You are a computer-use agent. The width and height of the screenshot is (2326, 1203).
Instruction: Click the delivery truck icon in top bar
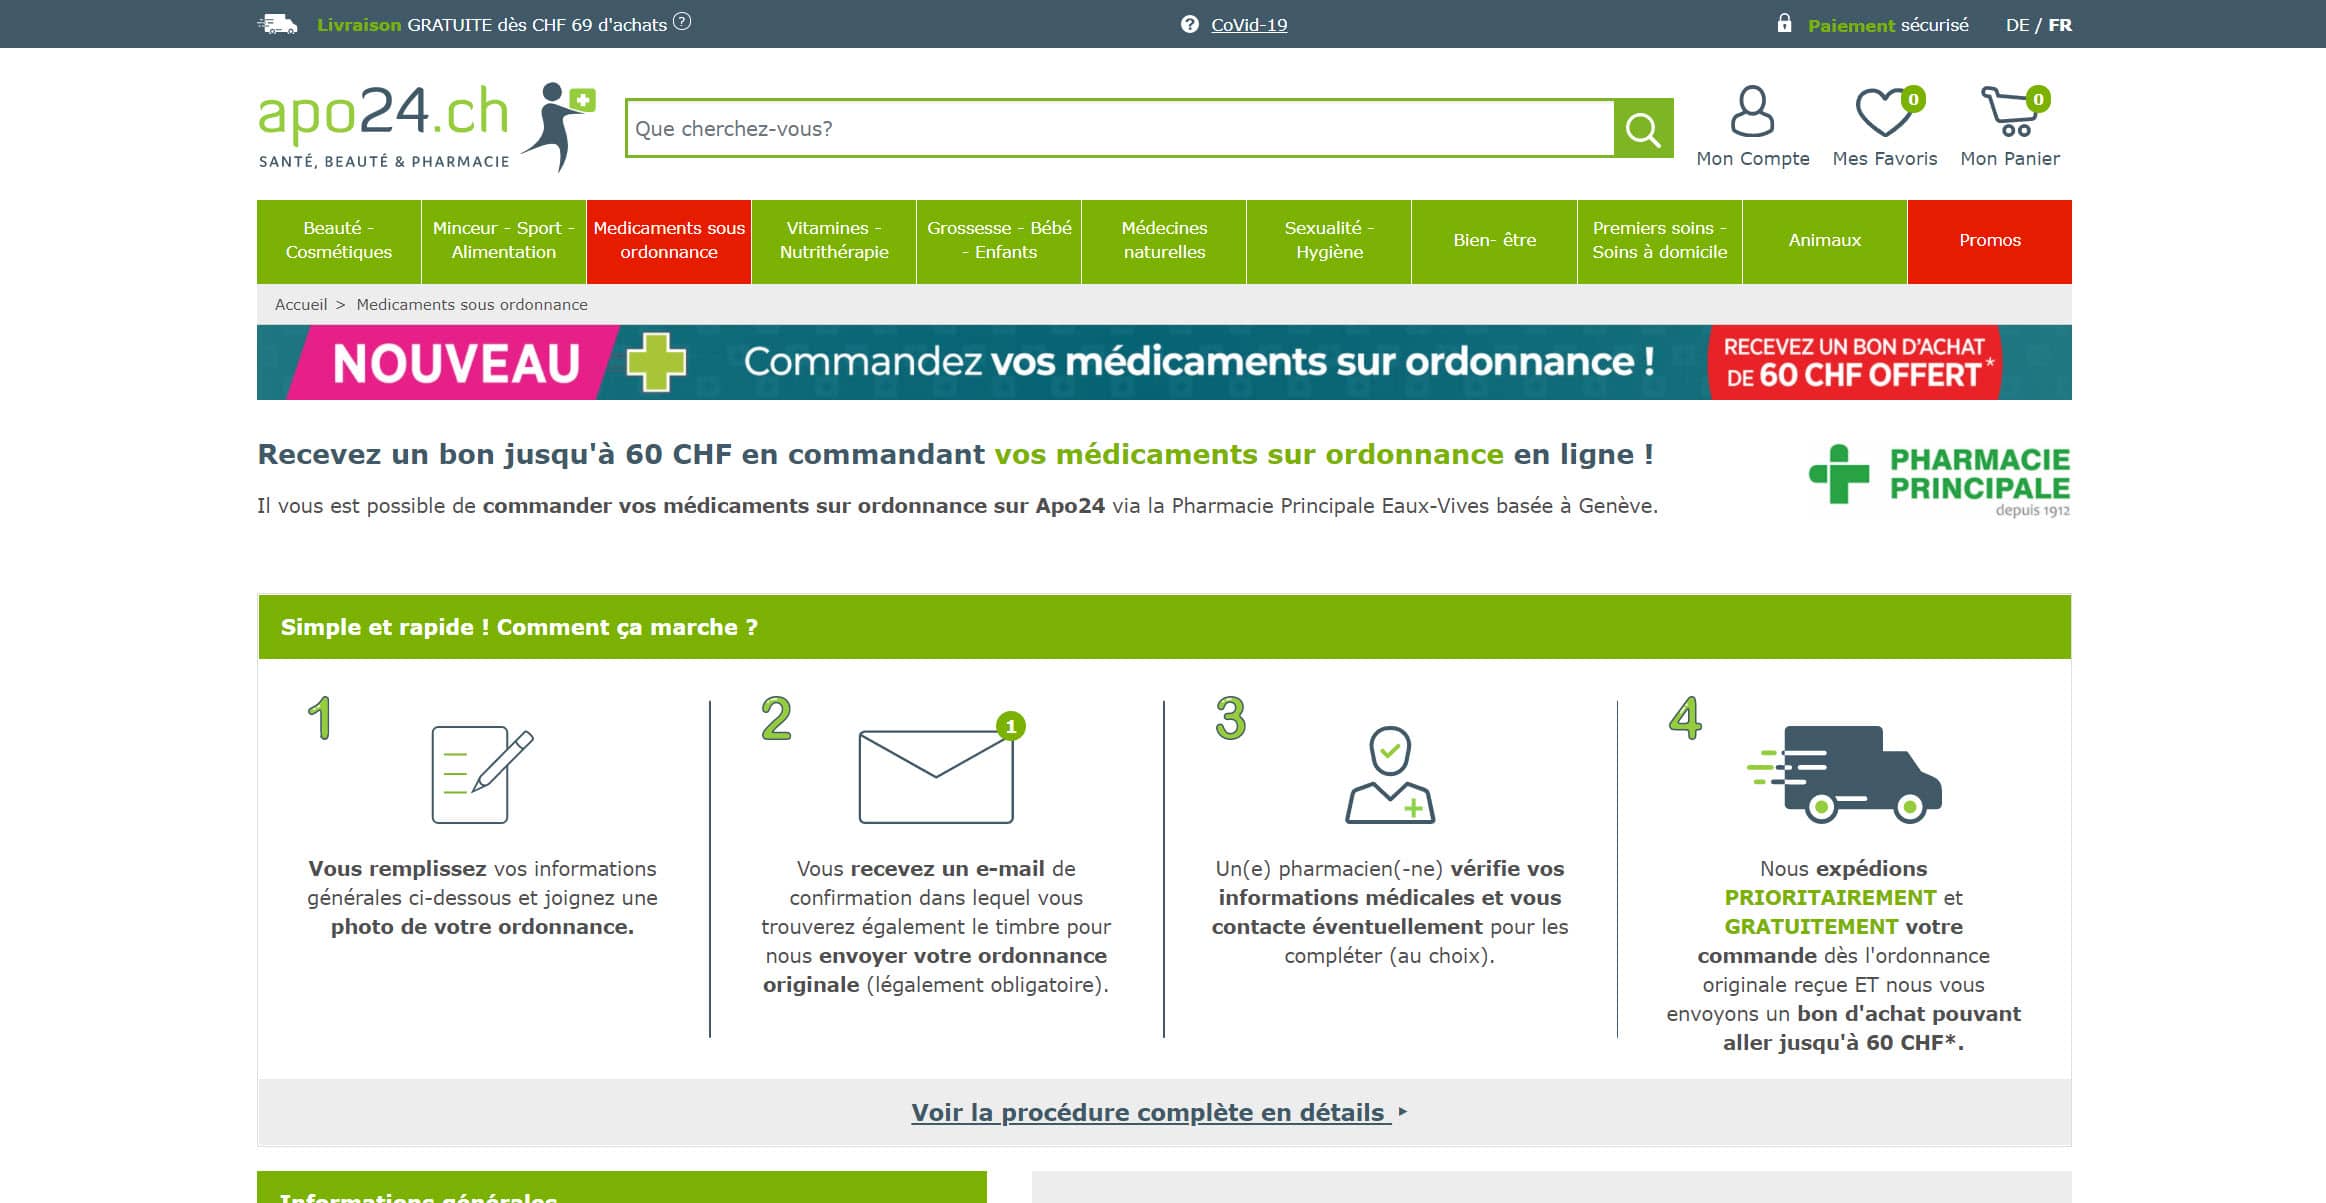point(277,24)
